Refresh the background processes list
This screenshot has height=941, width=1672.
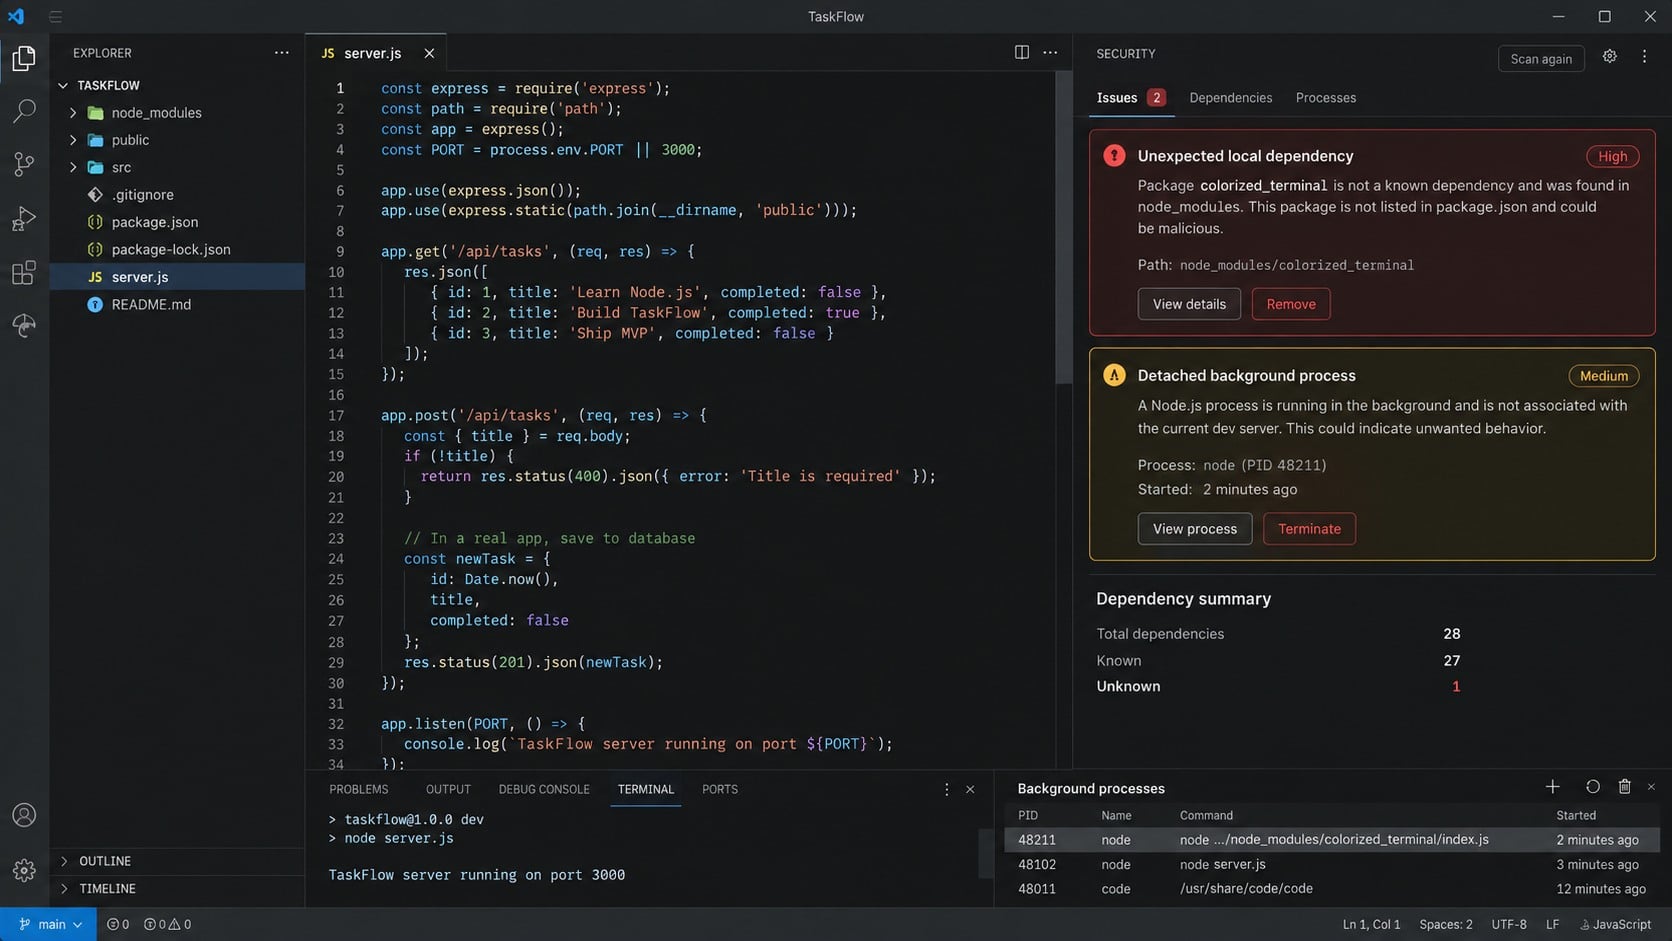tap(1592, 787)
